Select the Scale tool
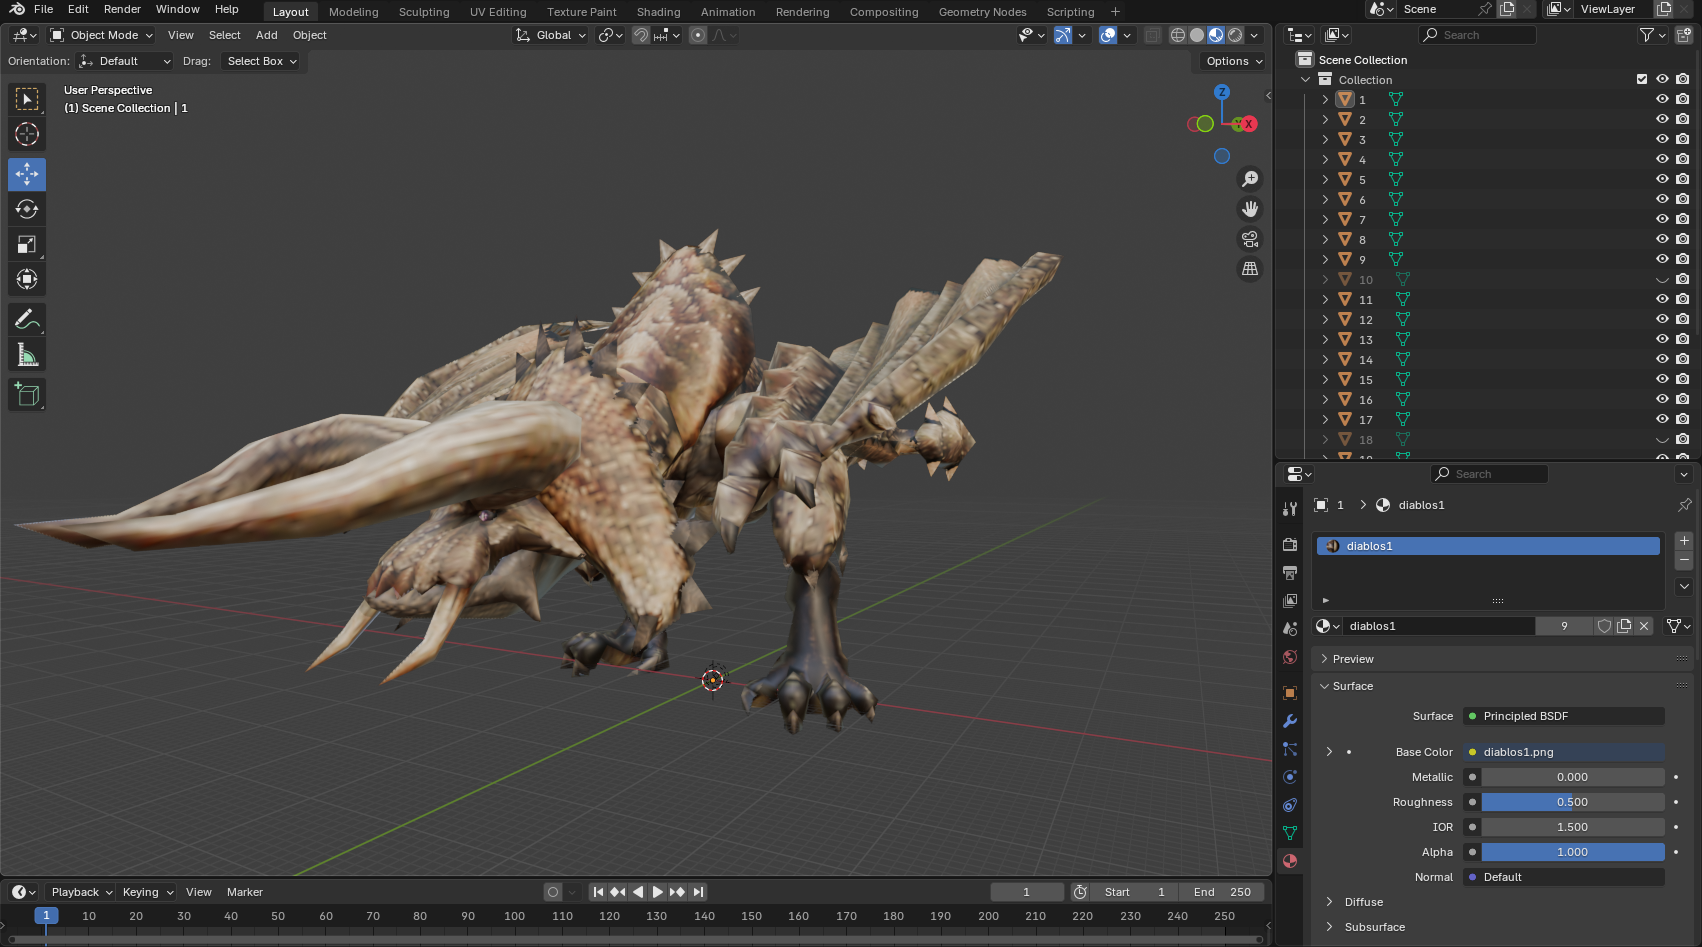 point(27,245)
